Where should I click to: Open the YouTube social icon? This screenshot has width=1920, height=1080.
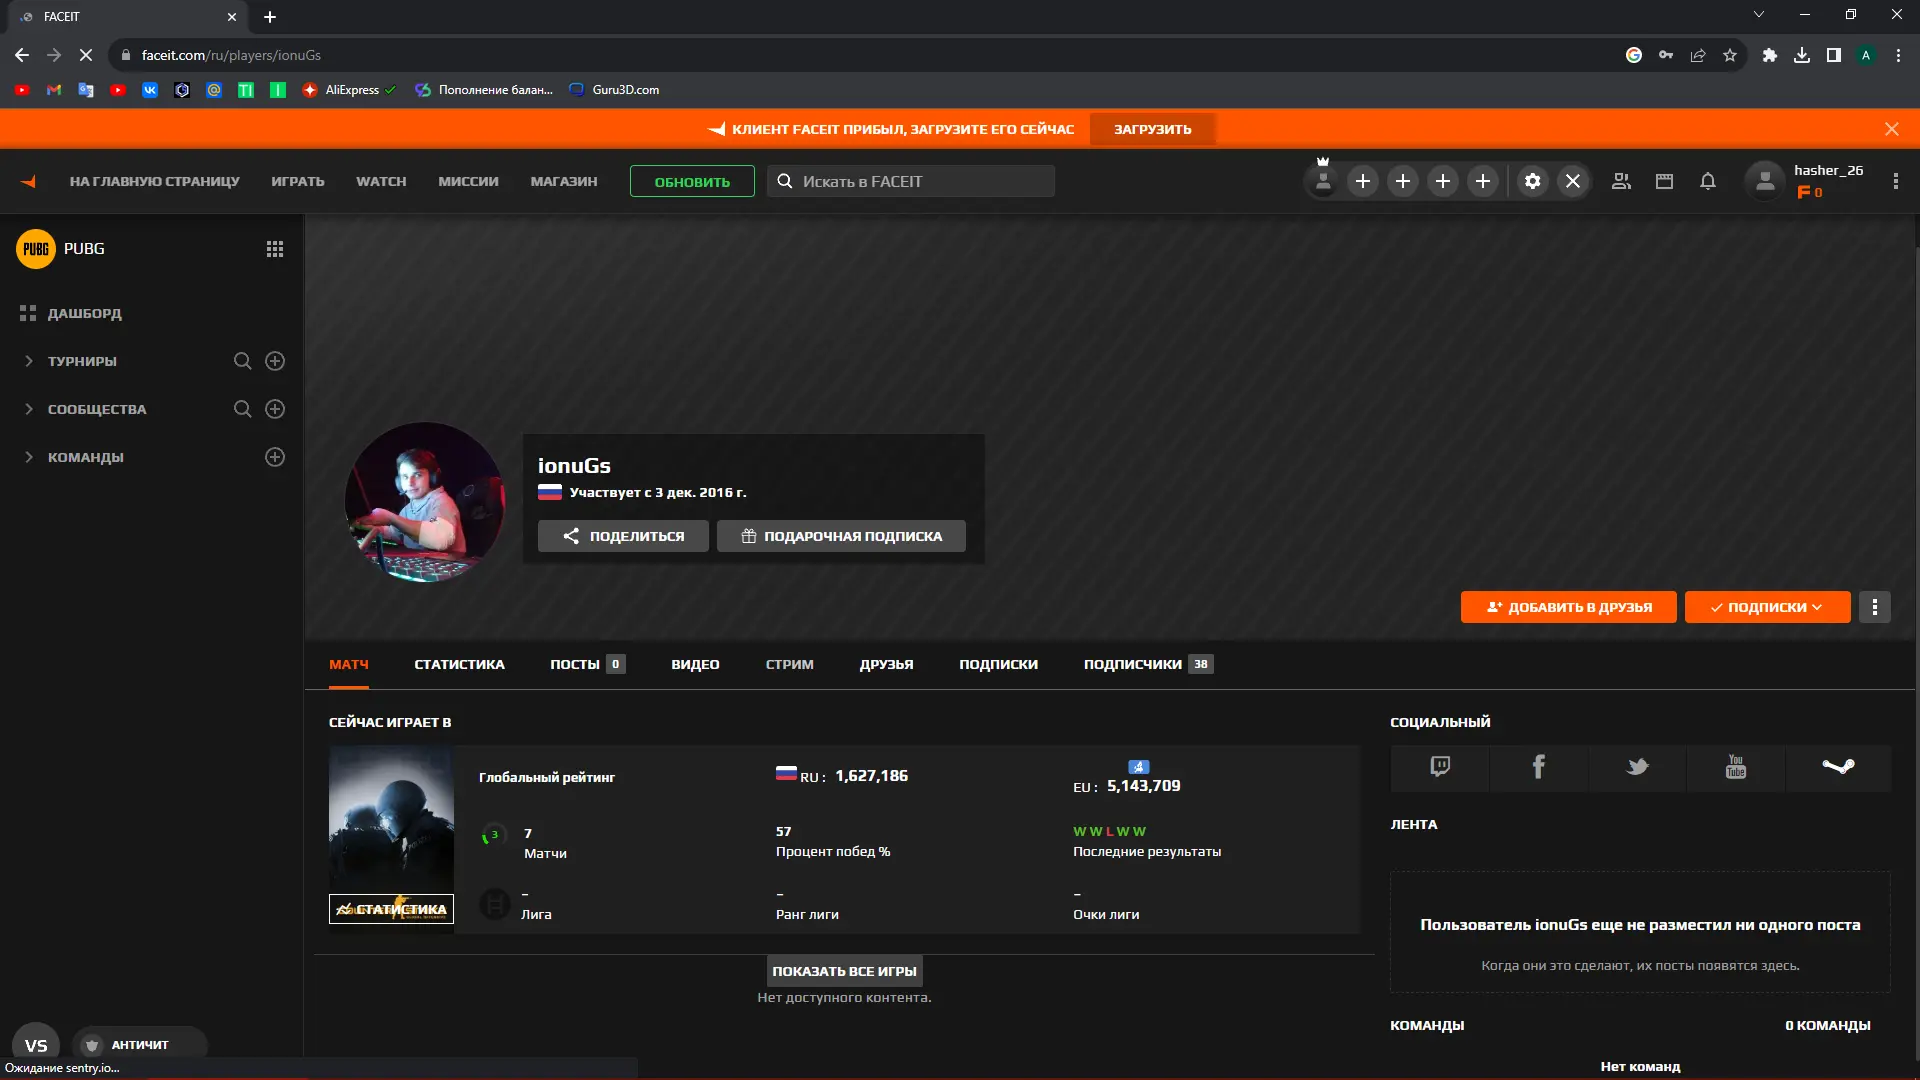(x=1735, y=767)
